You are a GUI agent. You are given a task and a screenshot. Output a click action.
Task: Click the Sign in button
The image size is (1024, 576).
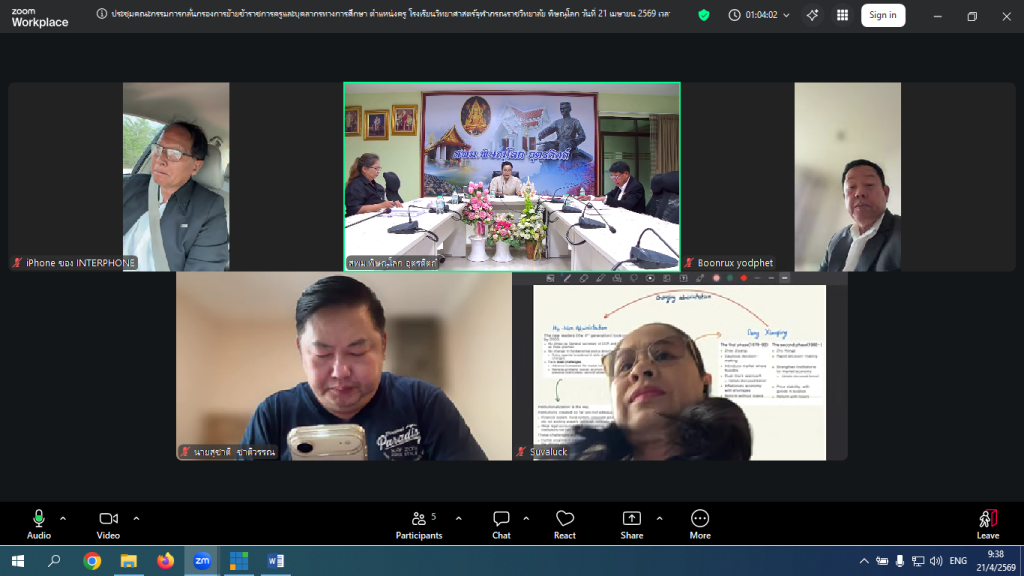point(882,15)
